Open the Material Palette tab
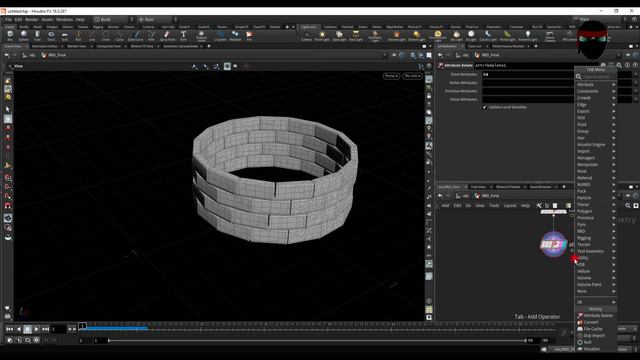 [x=508, y=187]
